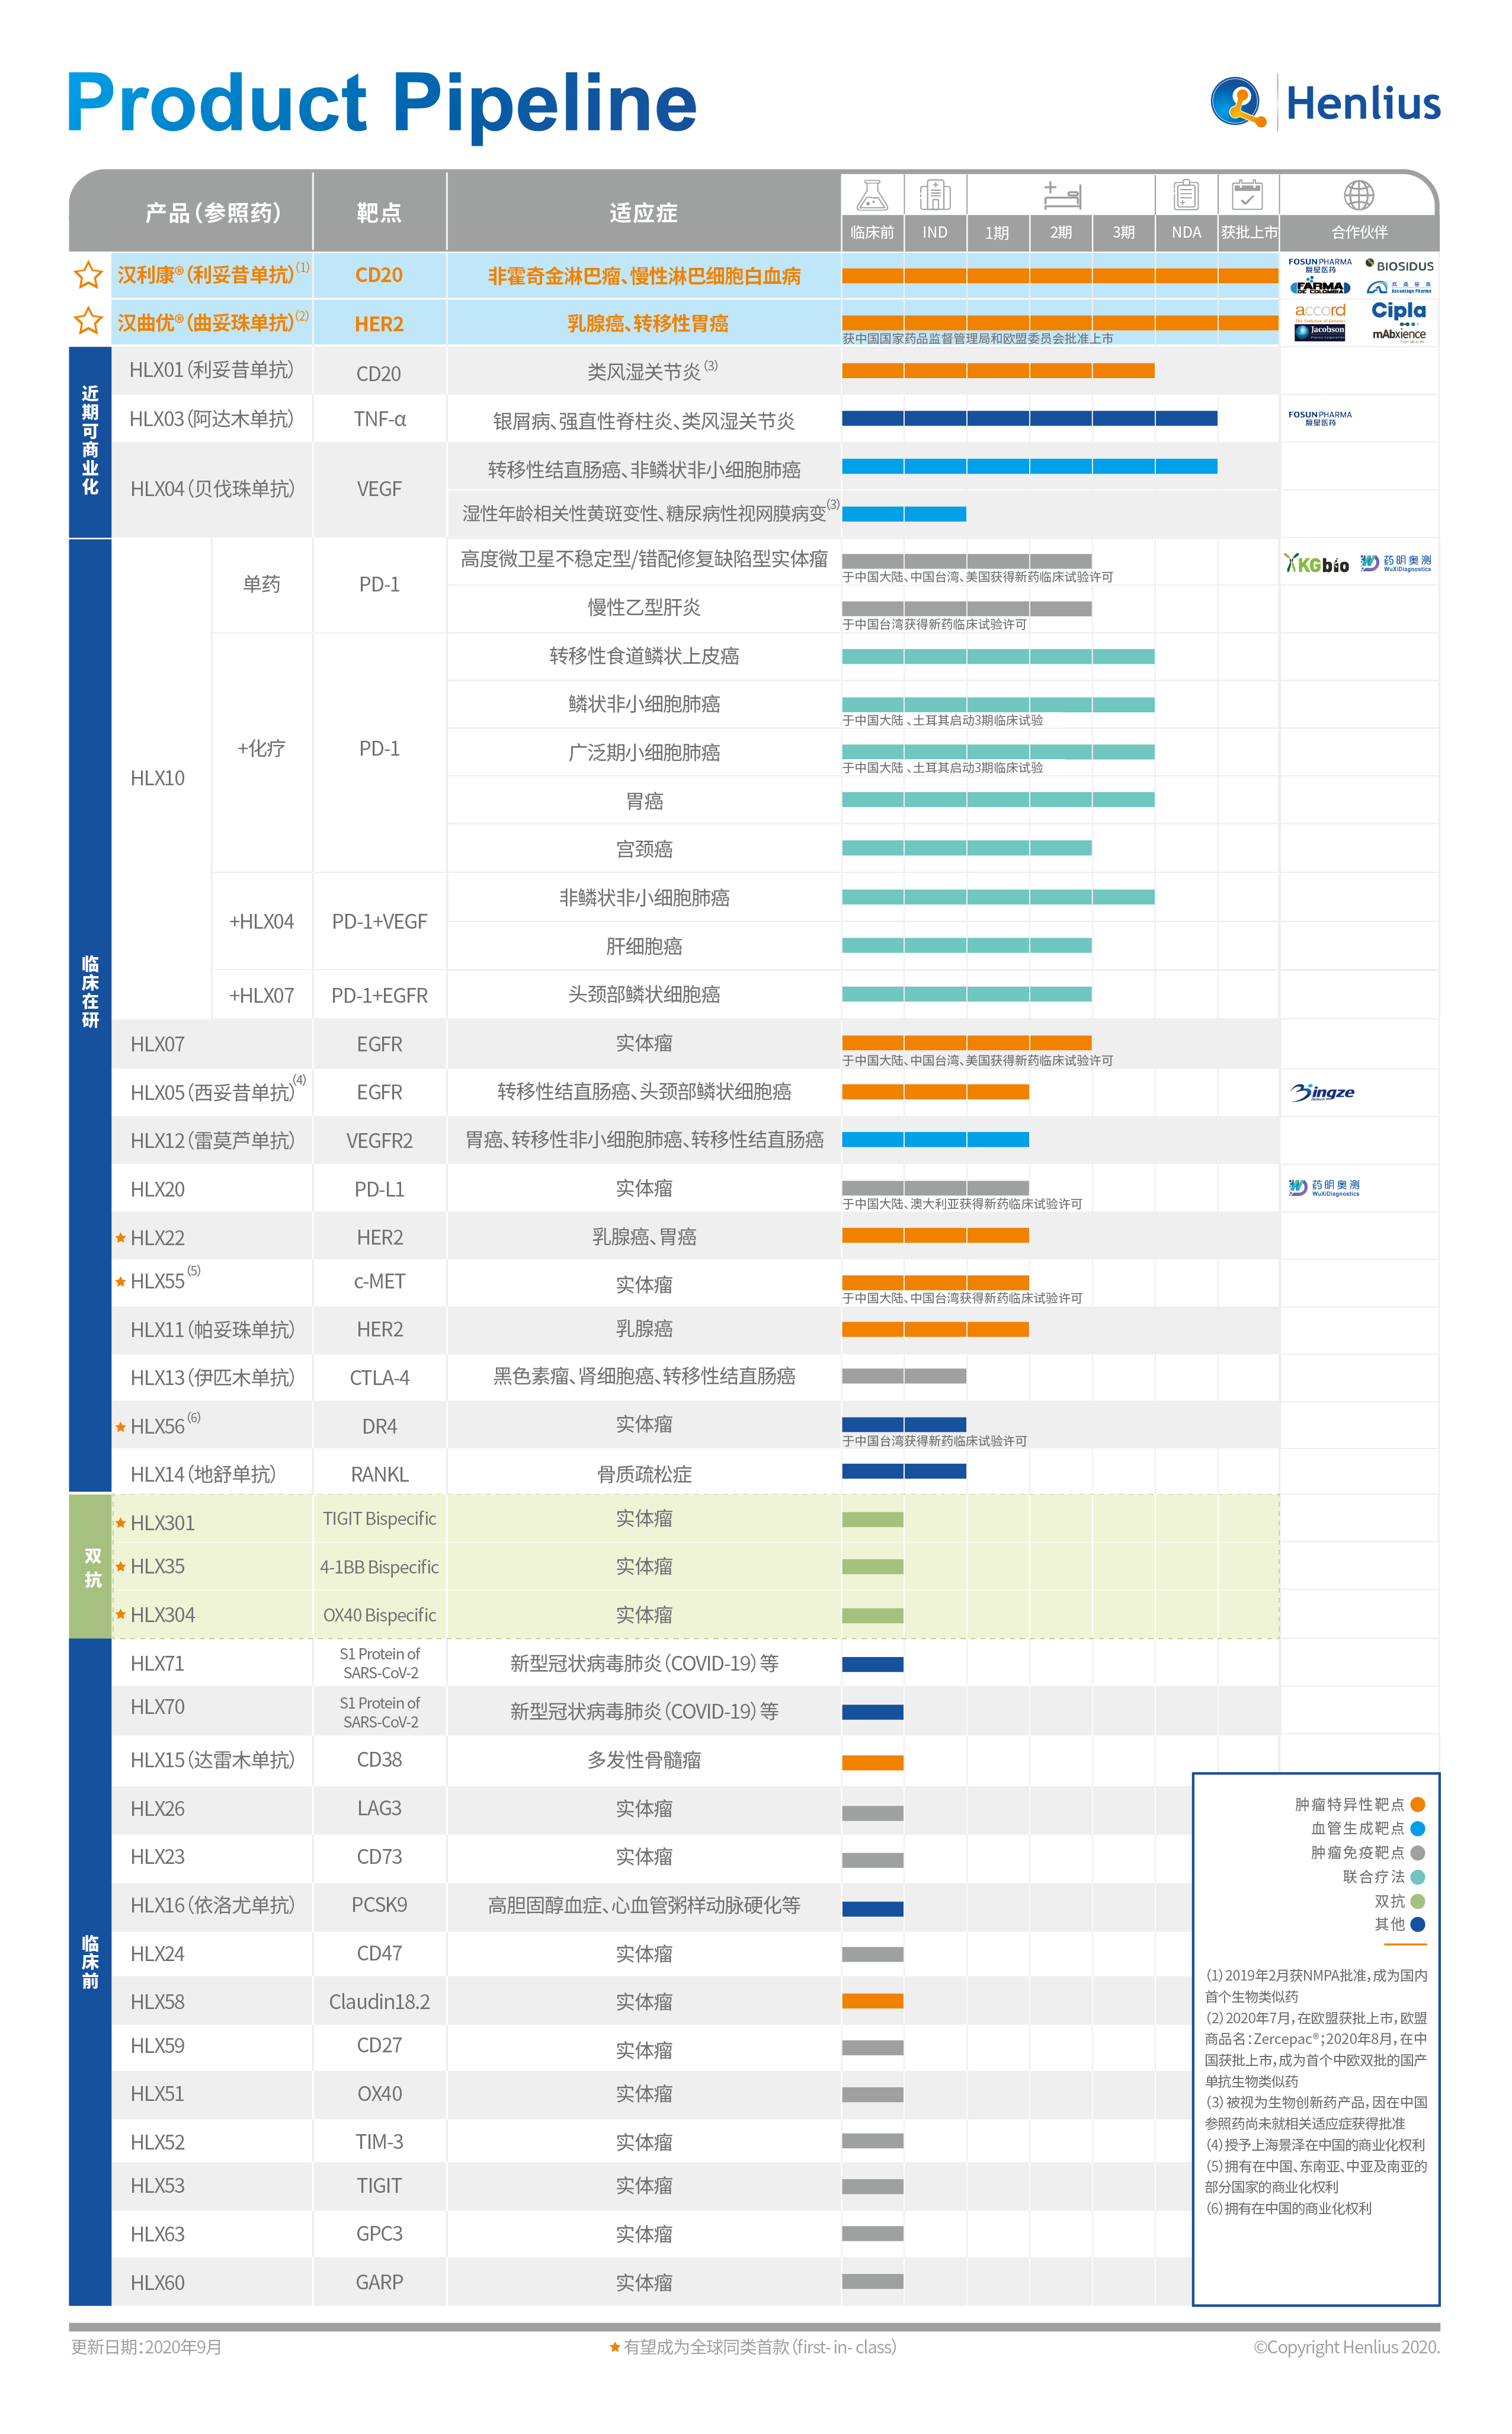The height and width of the screenshot is (2434, 1512).
Task: Click the star icon beside 汉利康
Action: click(88, 275)
